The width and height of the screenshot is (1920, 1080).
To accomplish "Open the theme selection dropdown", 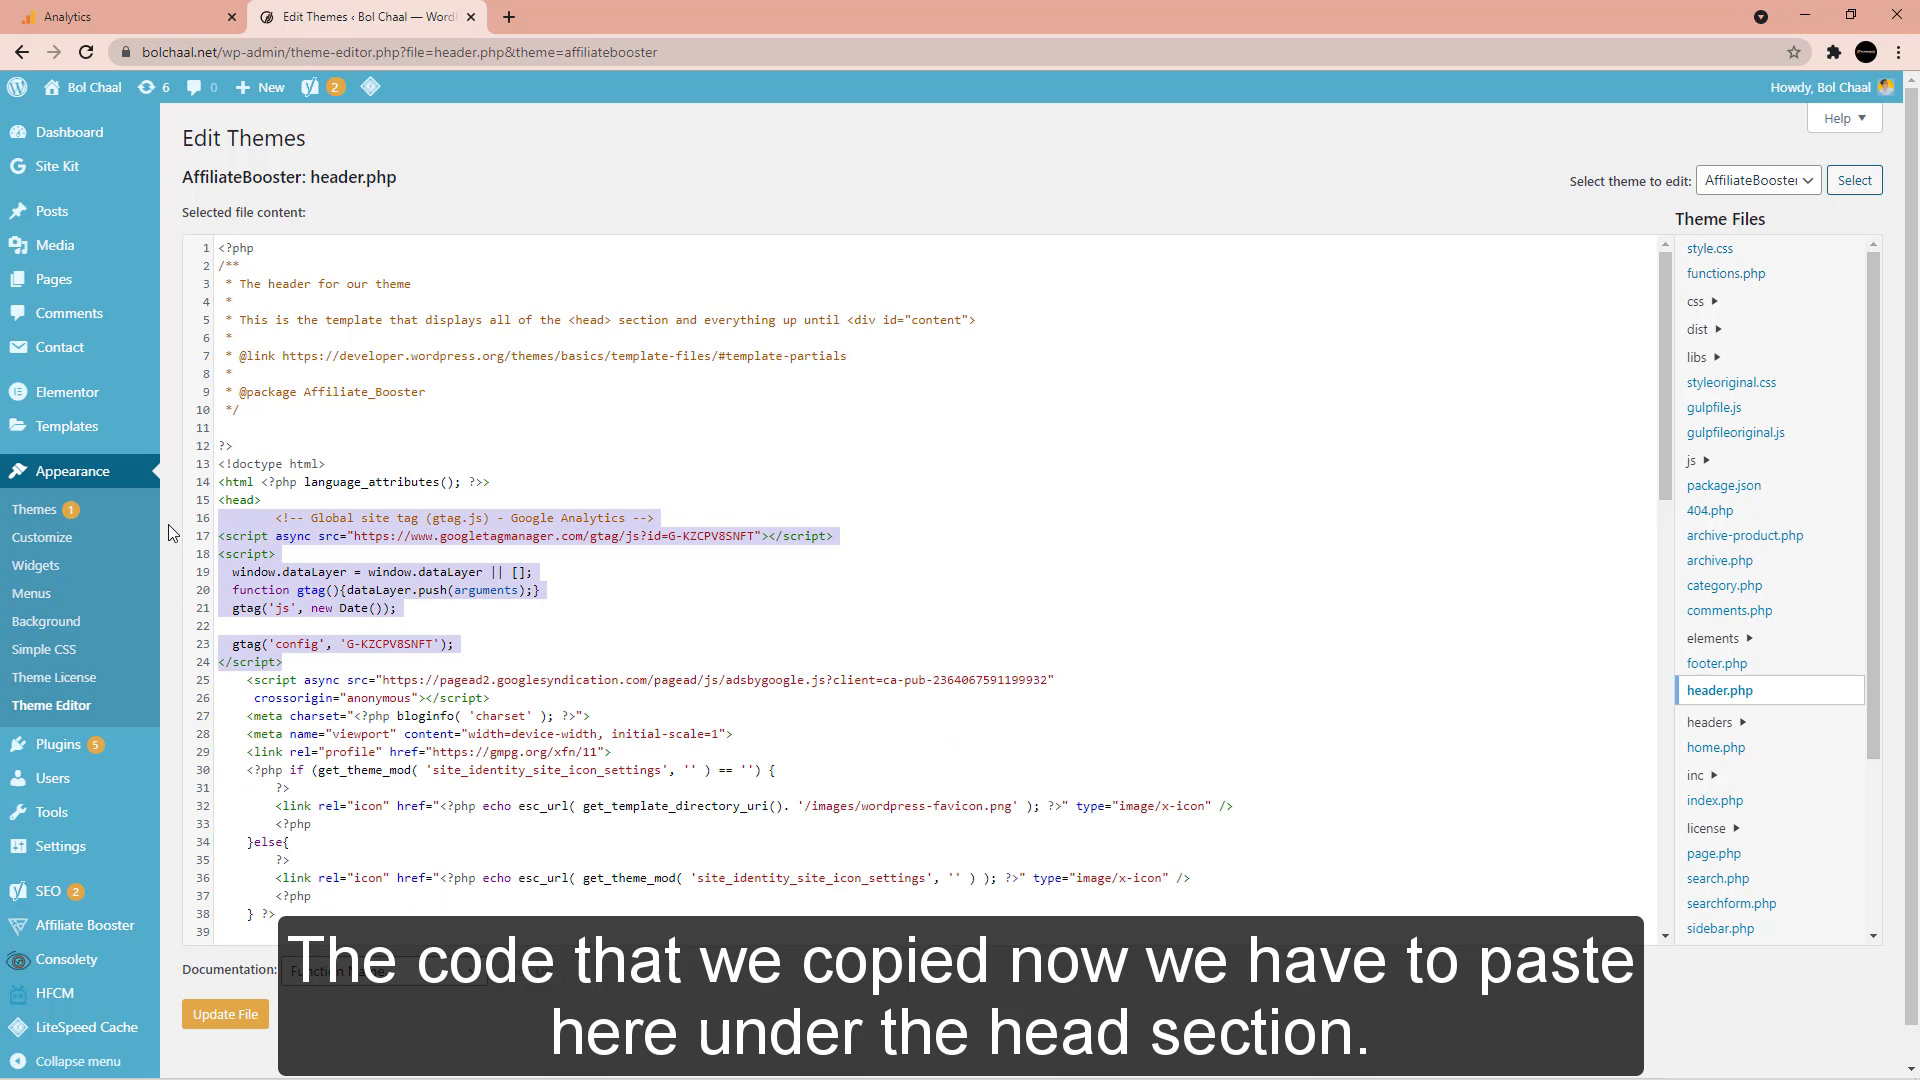I will tap(1759, 180).
